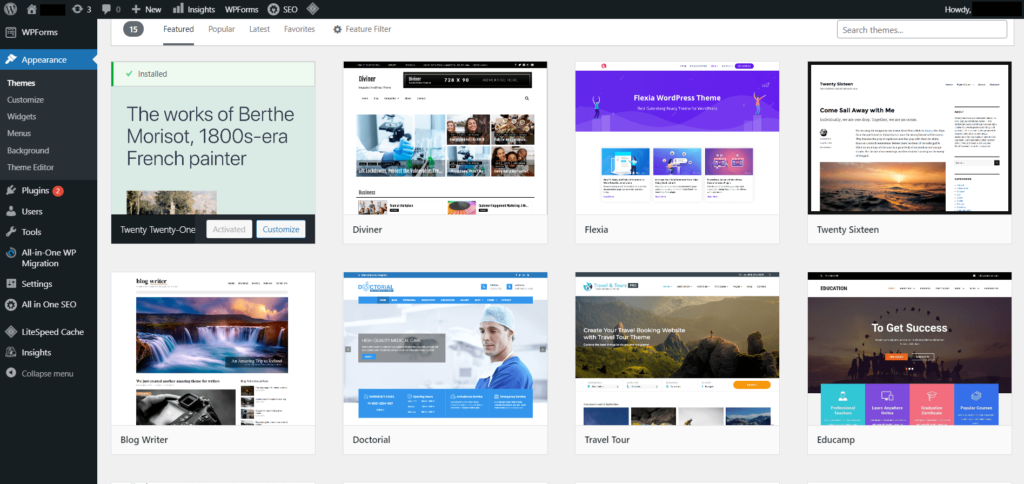Open the Theme Editor submenu item

pos(30,167)
